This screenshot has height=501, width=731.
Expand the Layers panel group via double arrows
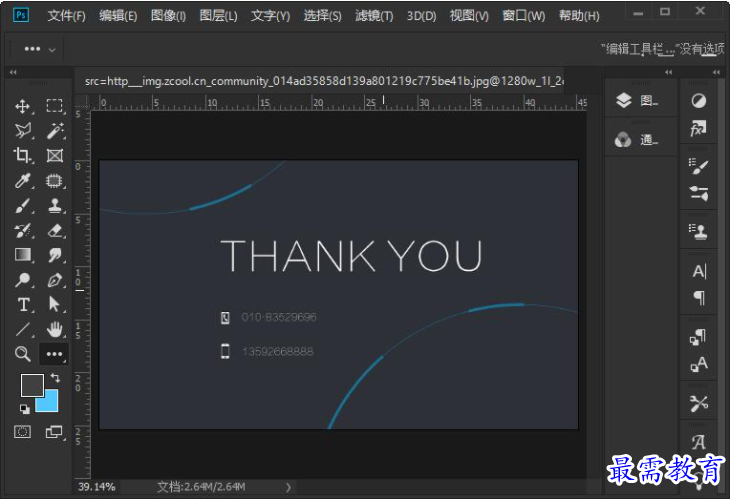(669, 72)
